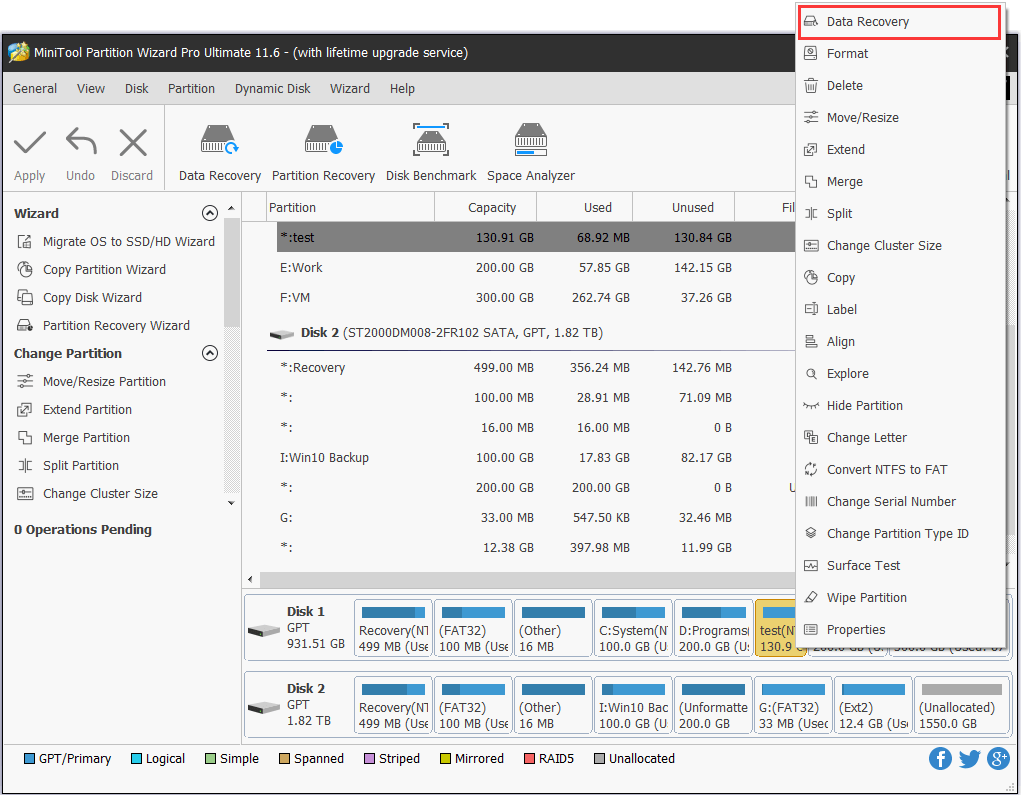The height and width of the screenshot is (795, 1021).
Task: Click sidebar scroll down arrow
Action: coord(231,503)
